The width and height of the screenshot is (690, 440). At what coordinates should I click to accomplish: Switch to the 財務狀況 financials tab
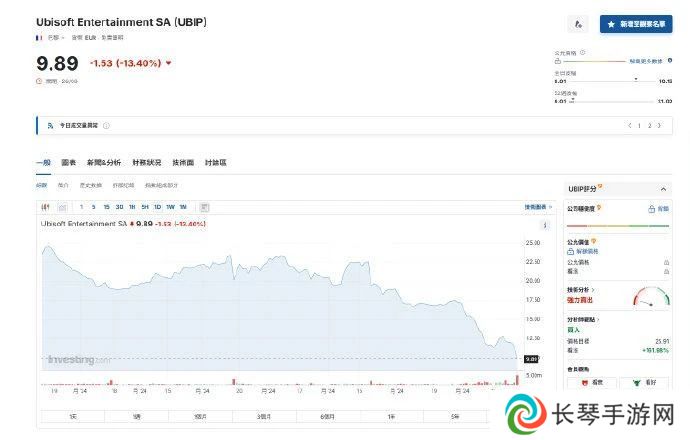(x=147, y=162)
